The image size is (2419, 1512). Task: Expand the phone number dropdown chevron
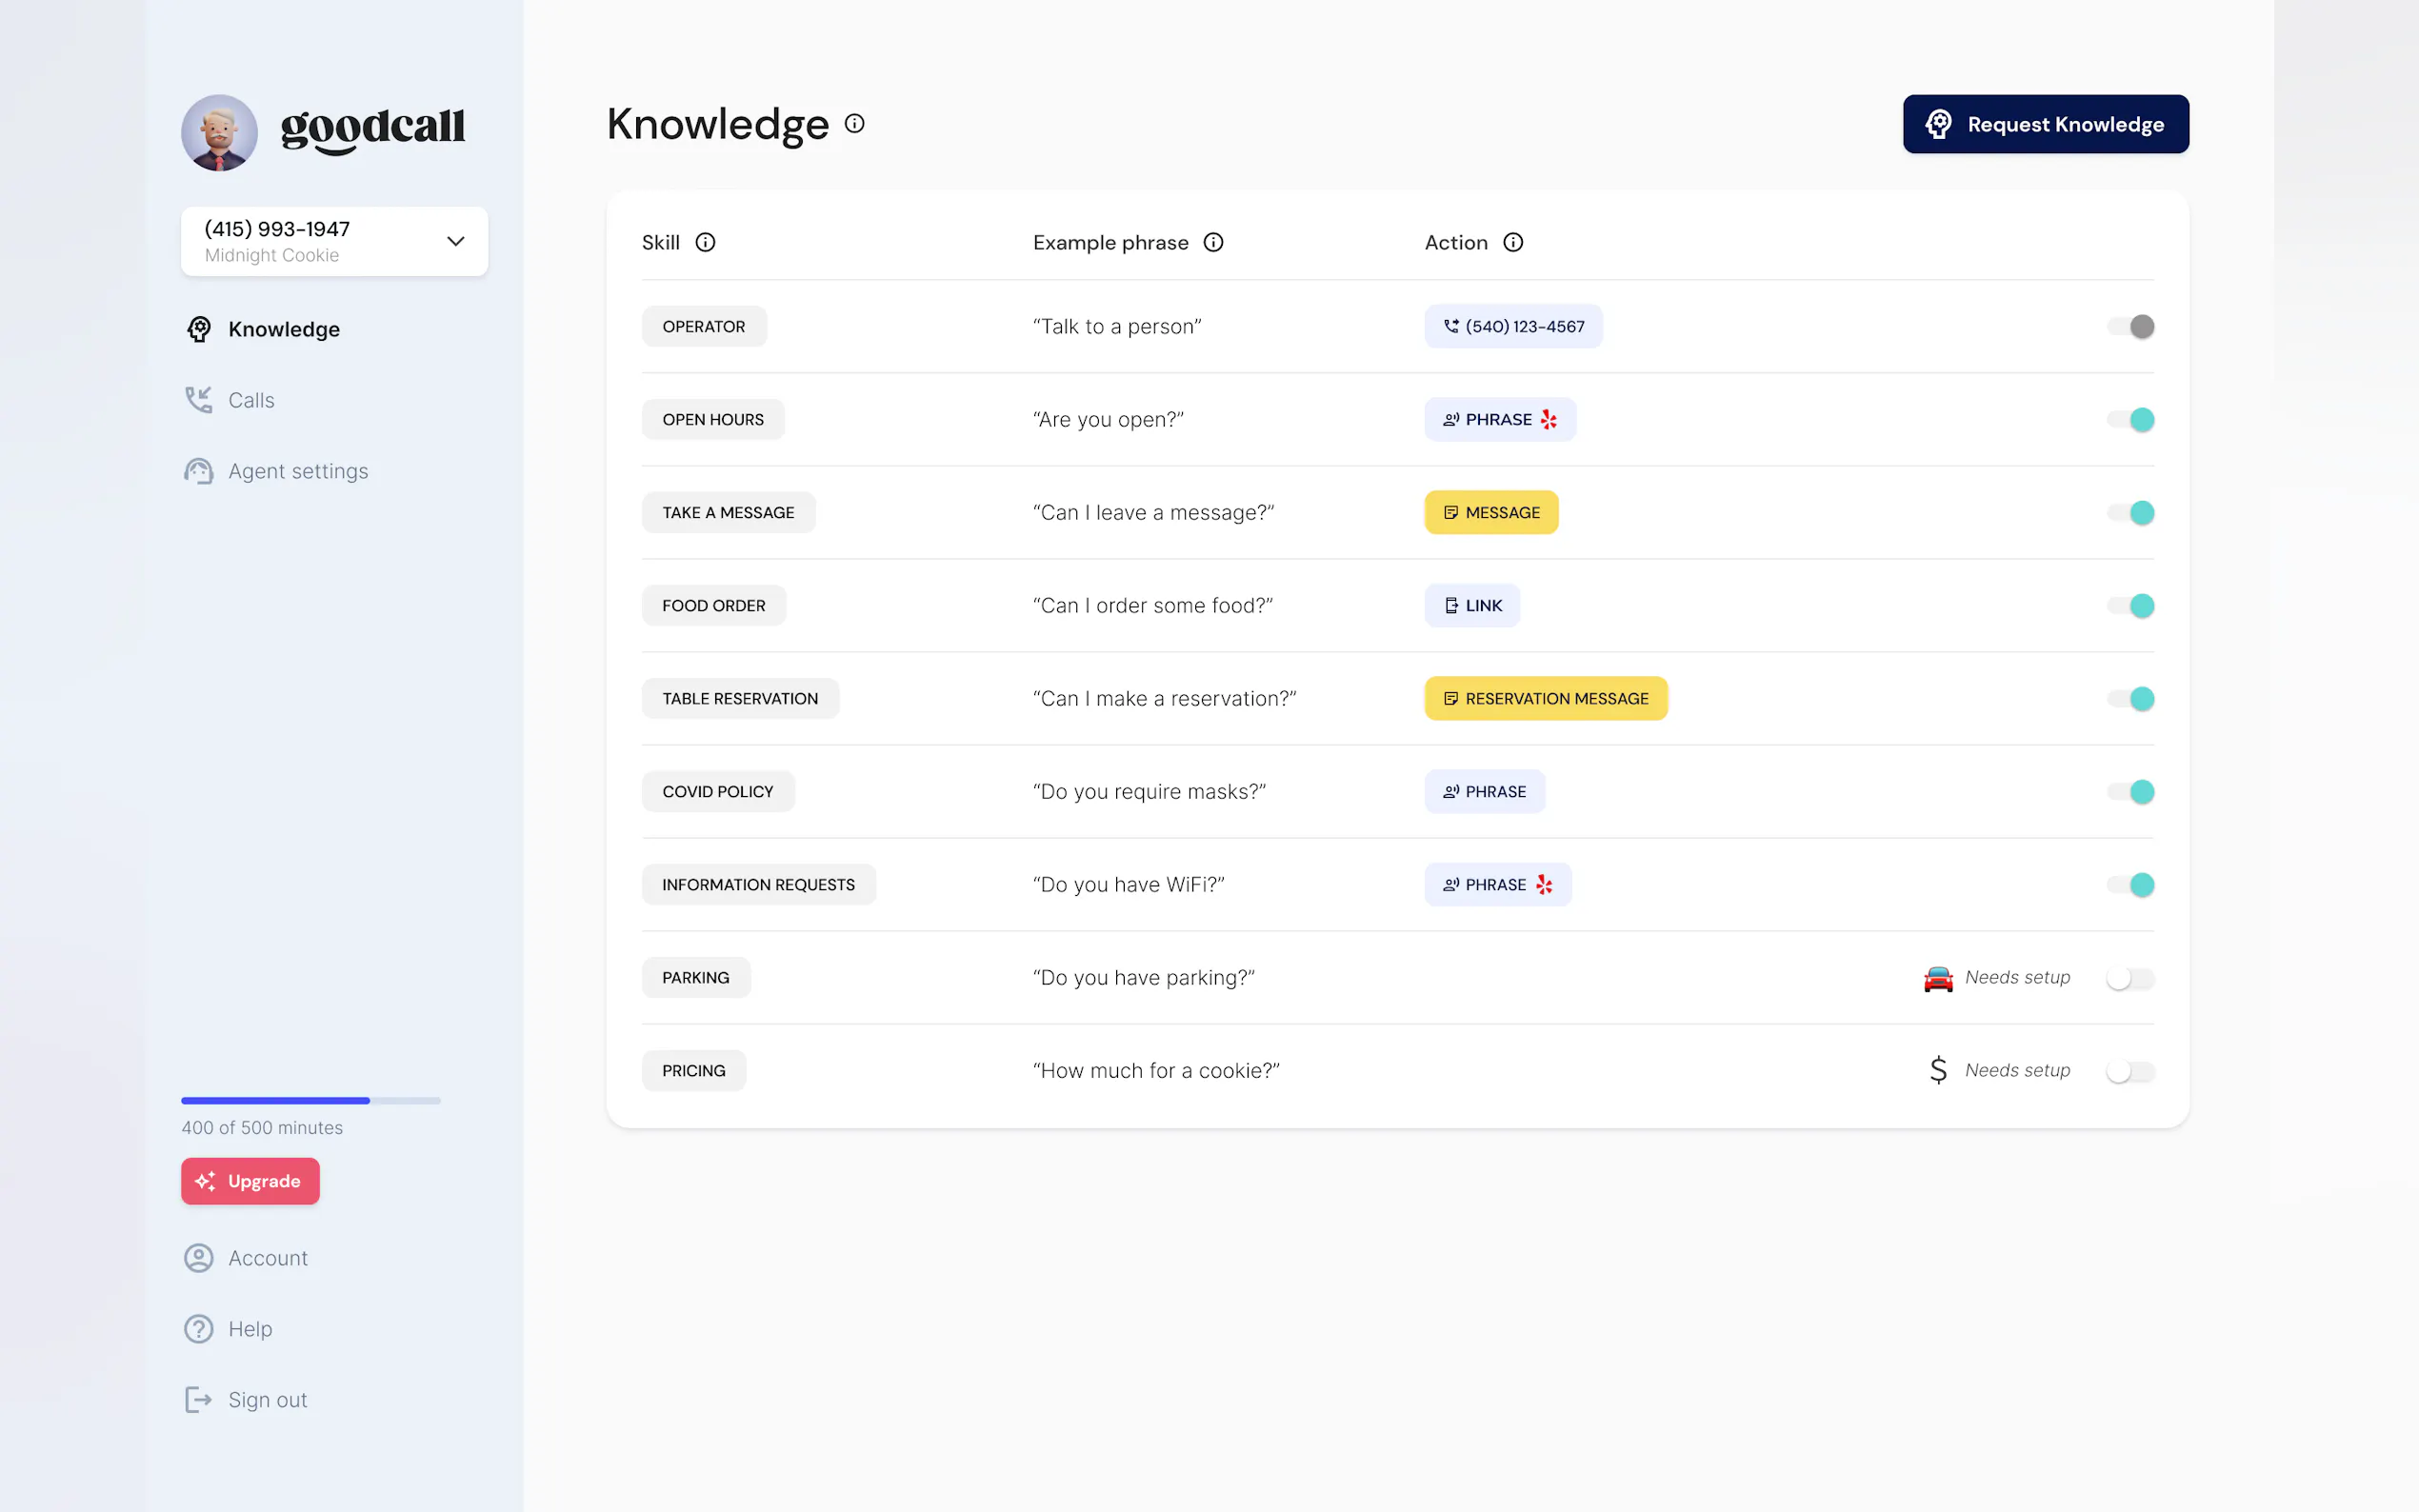pos(455,241)
